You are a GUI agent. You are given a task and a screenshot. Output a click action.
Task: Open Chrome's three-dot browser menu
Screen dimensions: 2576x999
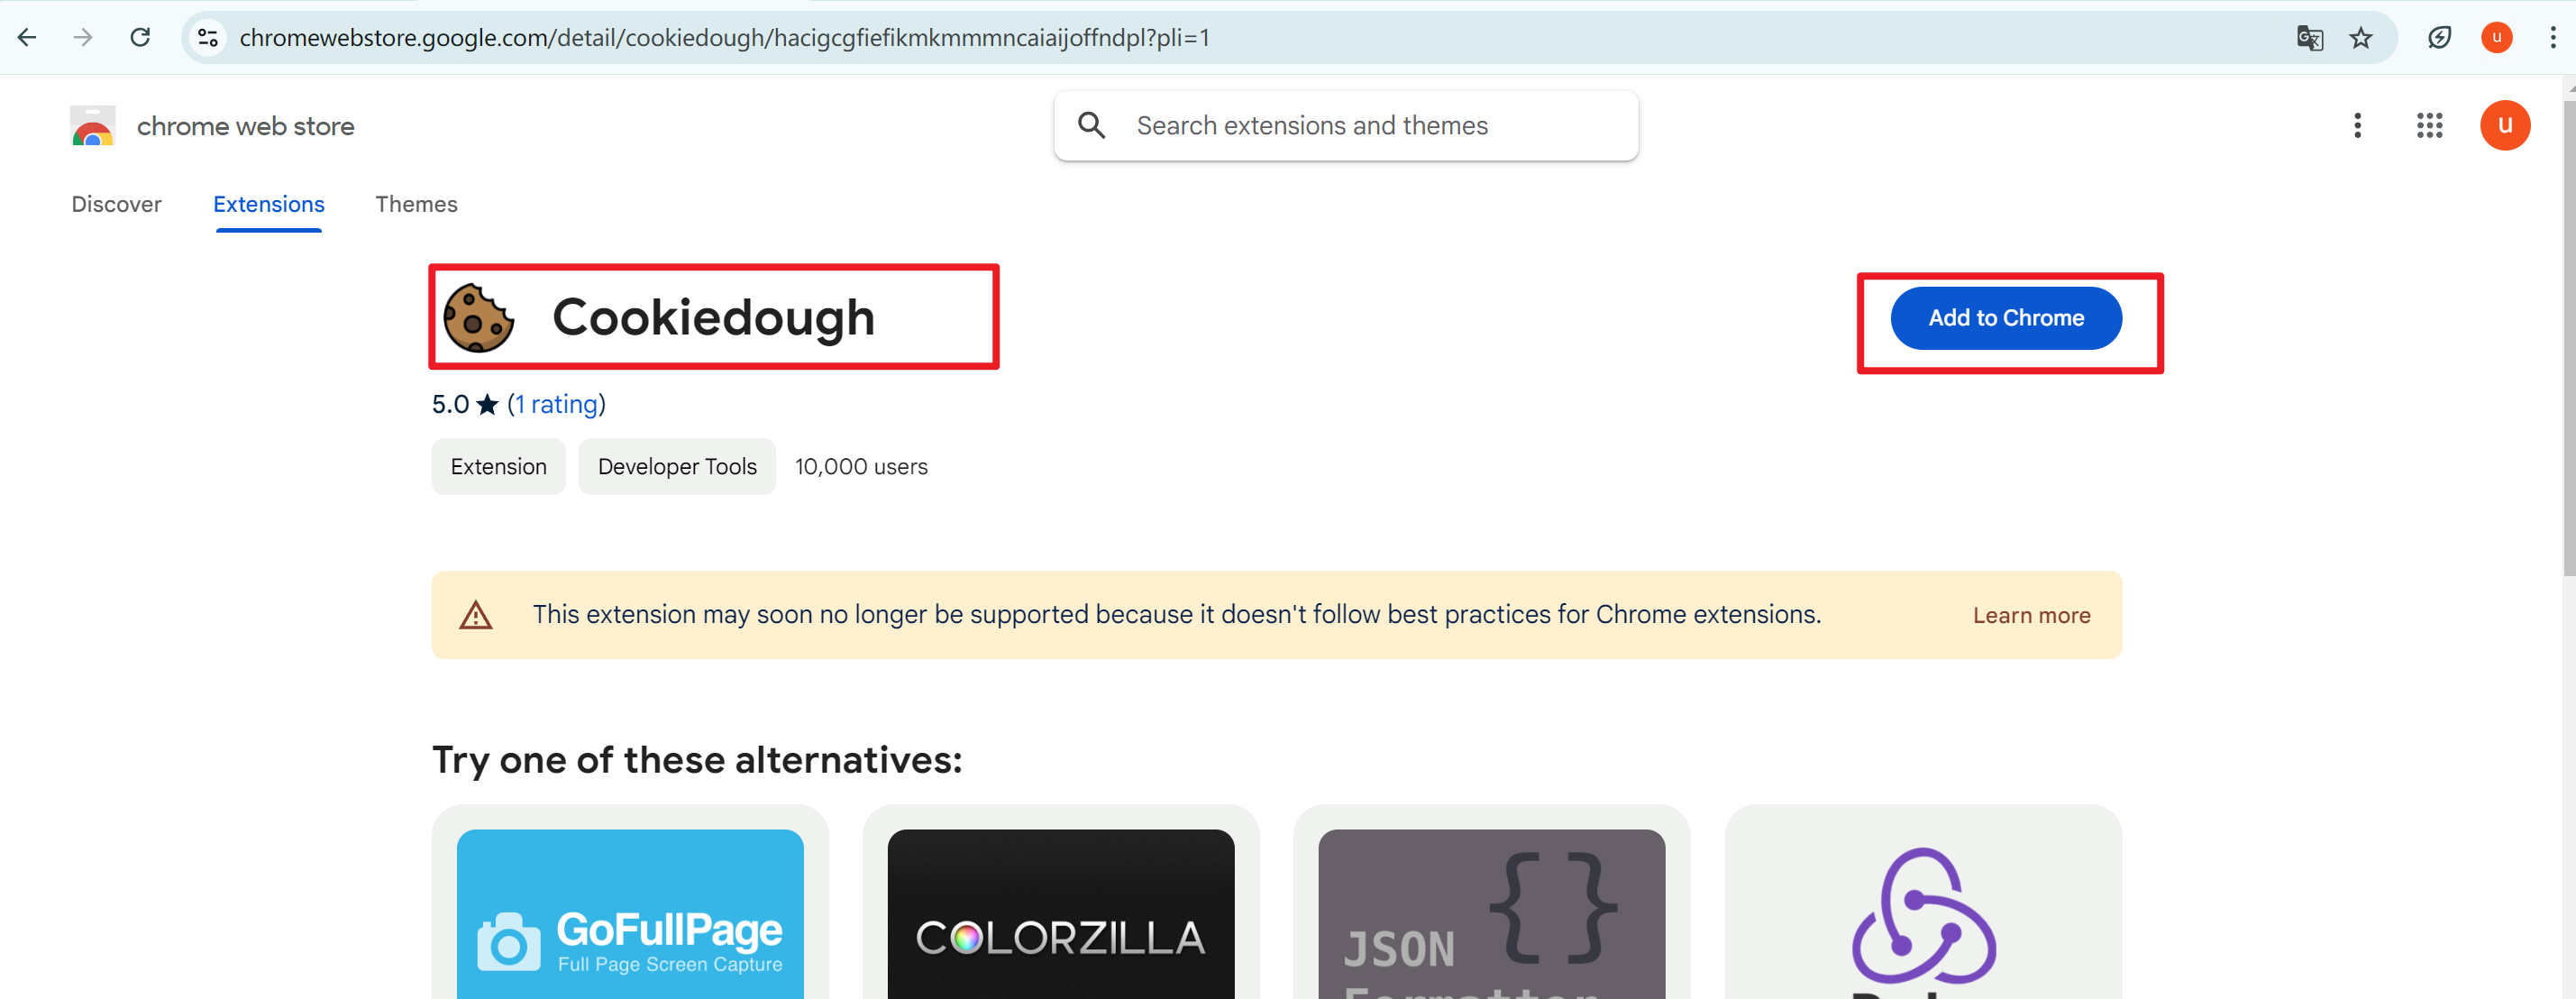2552,38
